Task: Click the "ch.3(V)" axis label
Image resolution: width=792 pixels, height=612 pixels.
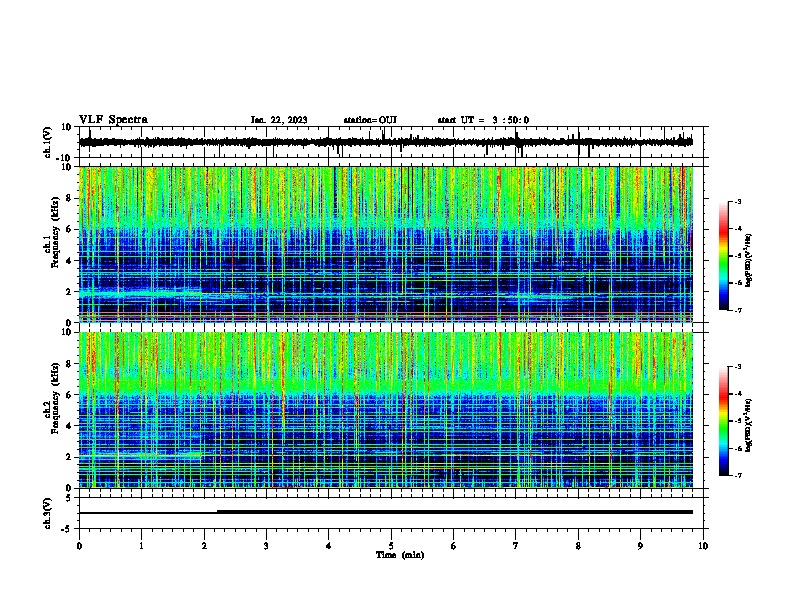Action: pyautogui.click(x=48, y=514)
